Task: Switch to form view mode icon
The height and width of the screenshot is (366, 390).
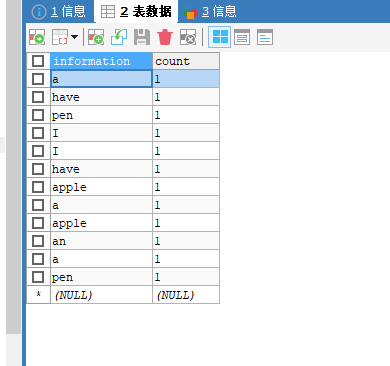Action: 242,37
